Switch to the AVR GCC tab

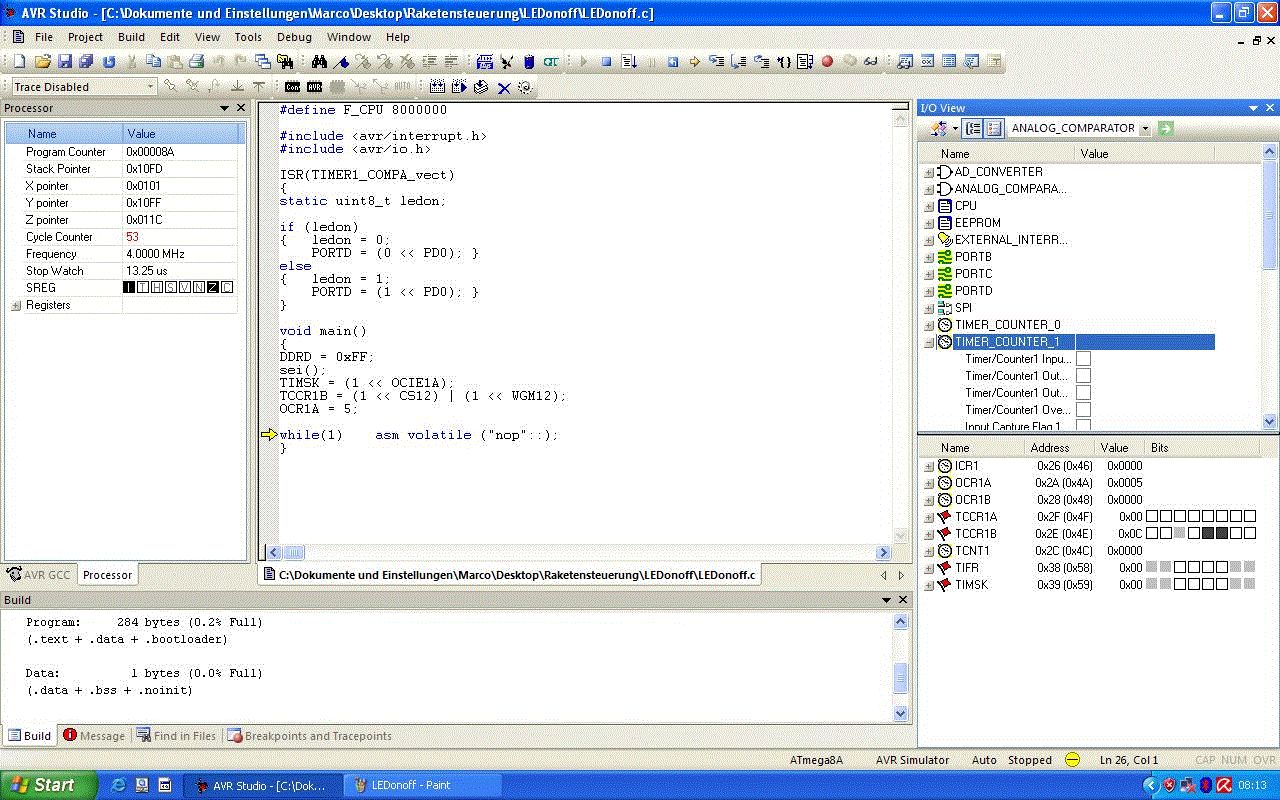coord(40,575)
